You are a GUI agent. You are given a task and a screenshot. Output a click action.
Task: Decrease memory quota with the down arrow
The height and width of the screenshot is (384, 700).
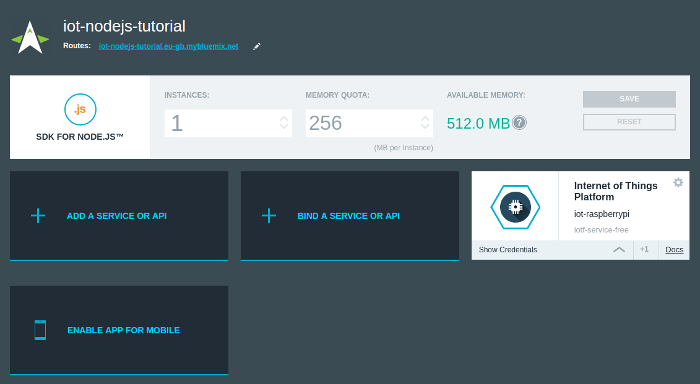(425, 126)
